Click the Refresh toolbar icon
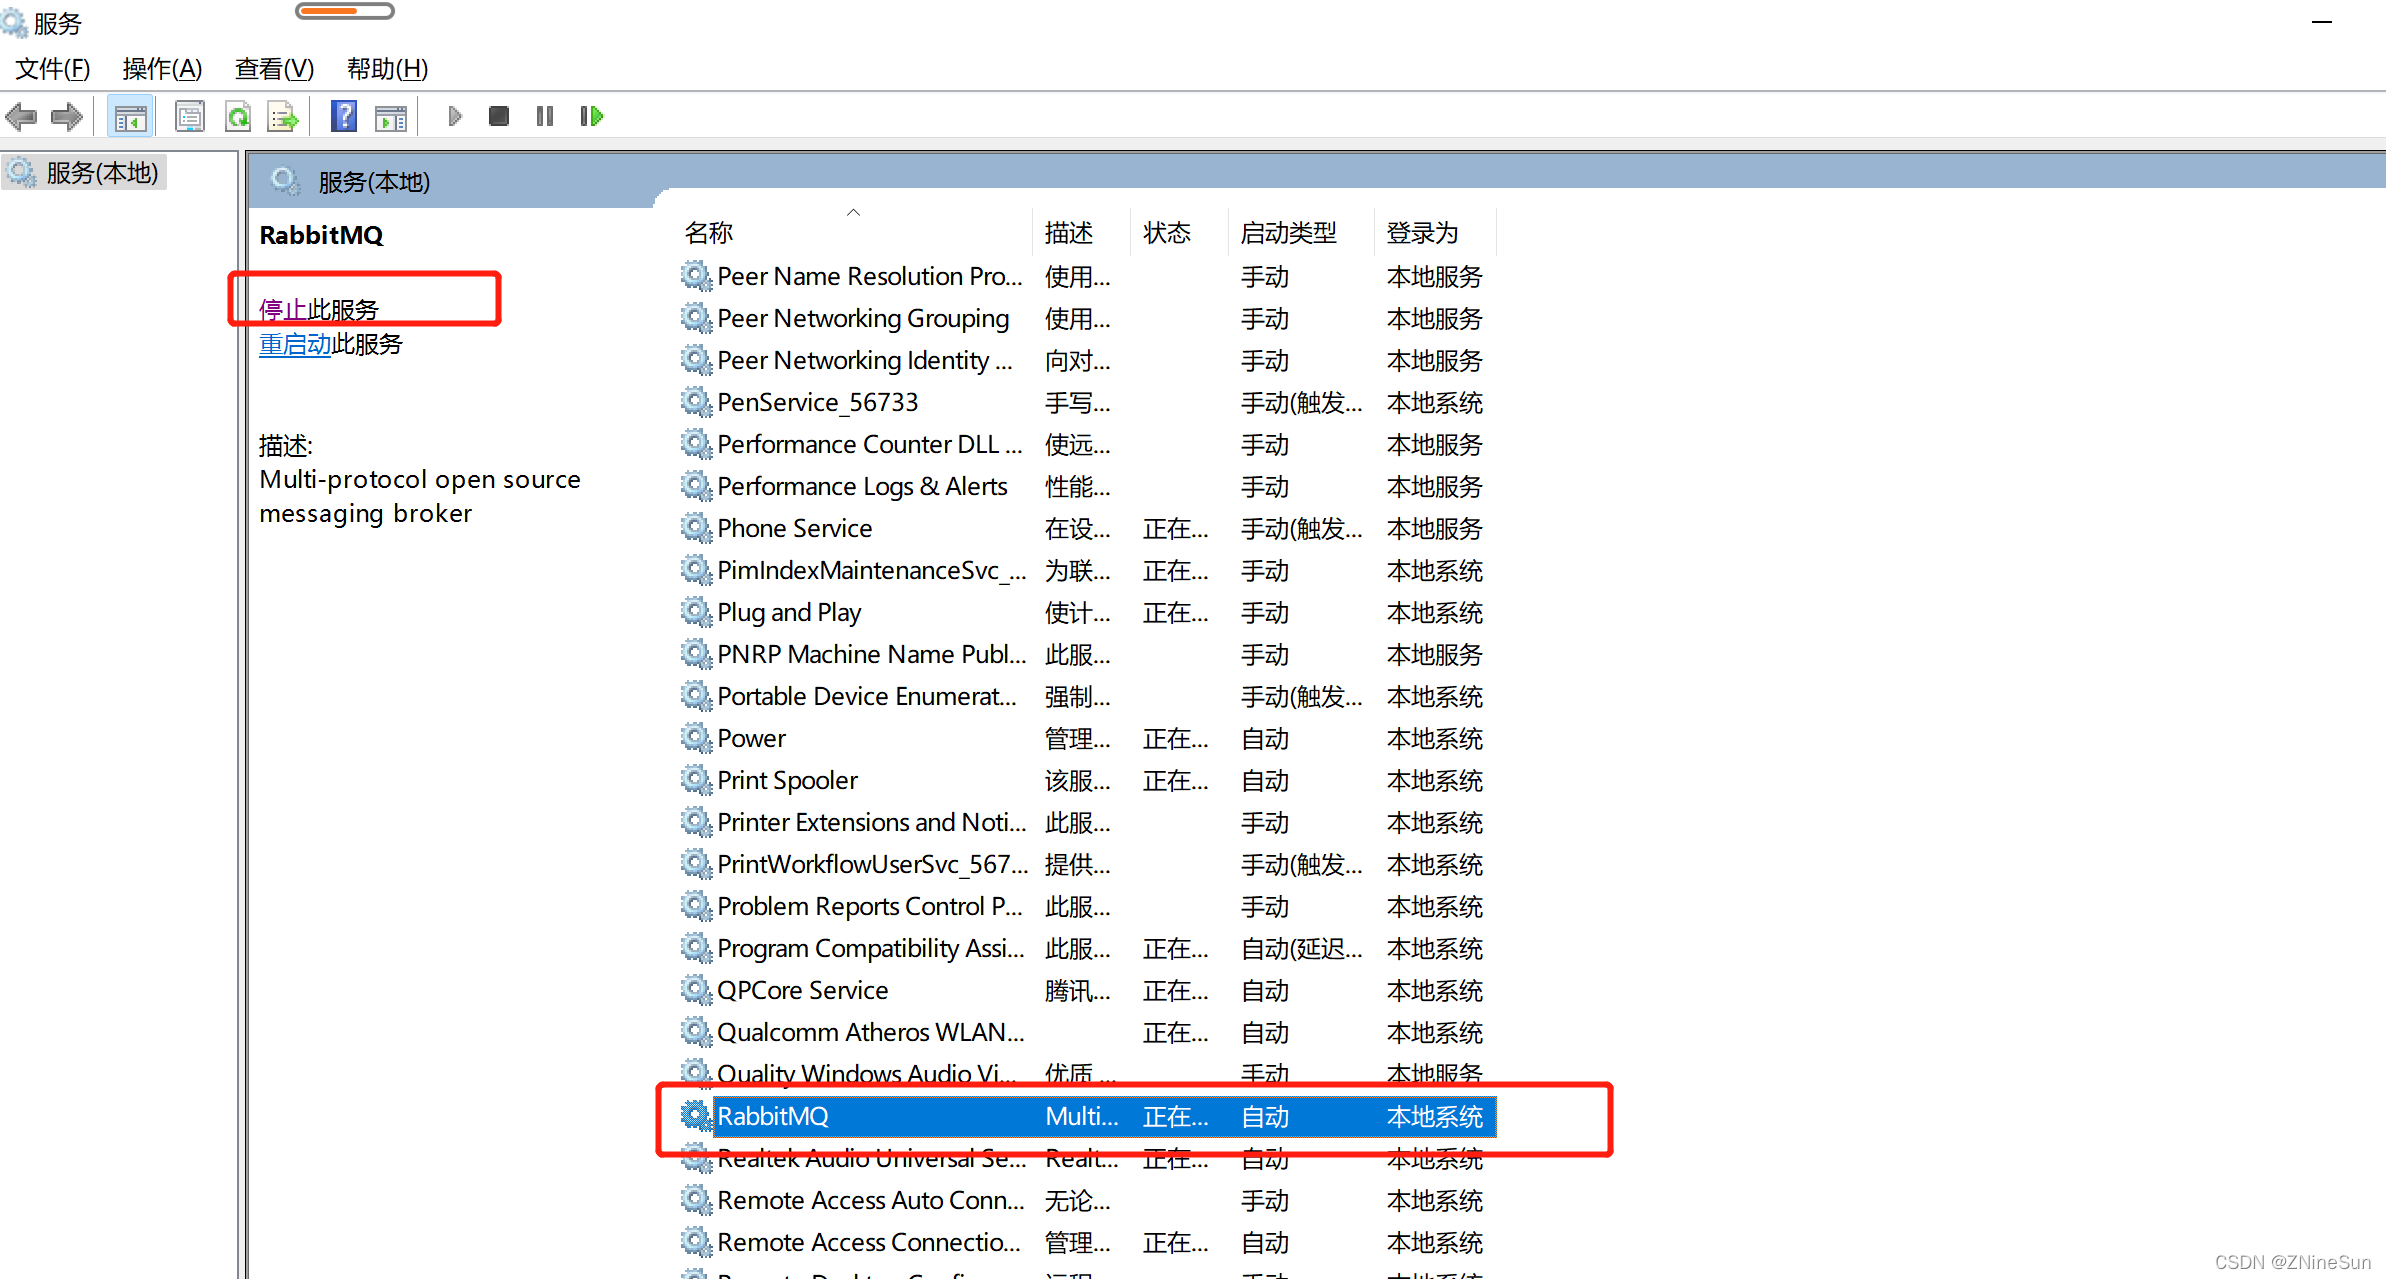Viewport: 2386px width, 1279px height. click(x=238, y=117)
